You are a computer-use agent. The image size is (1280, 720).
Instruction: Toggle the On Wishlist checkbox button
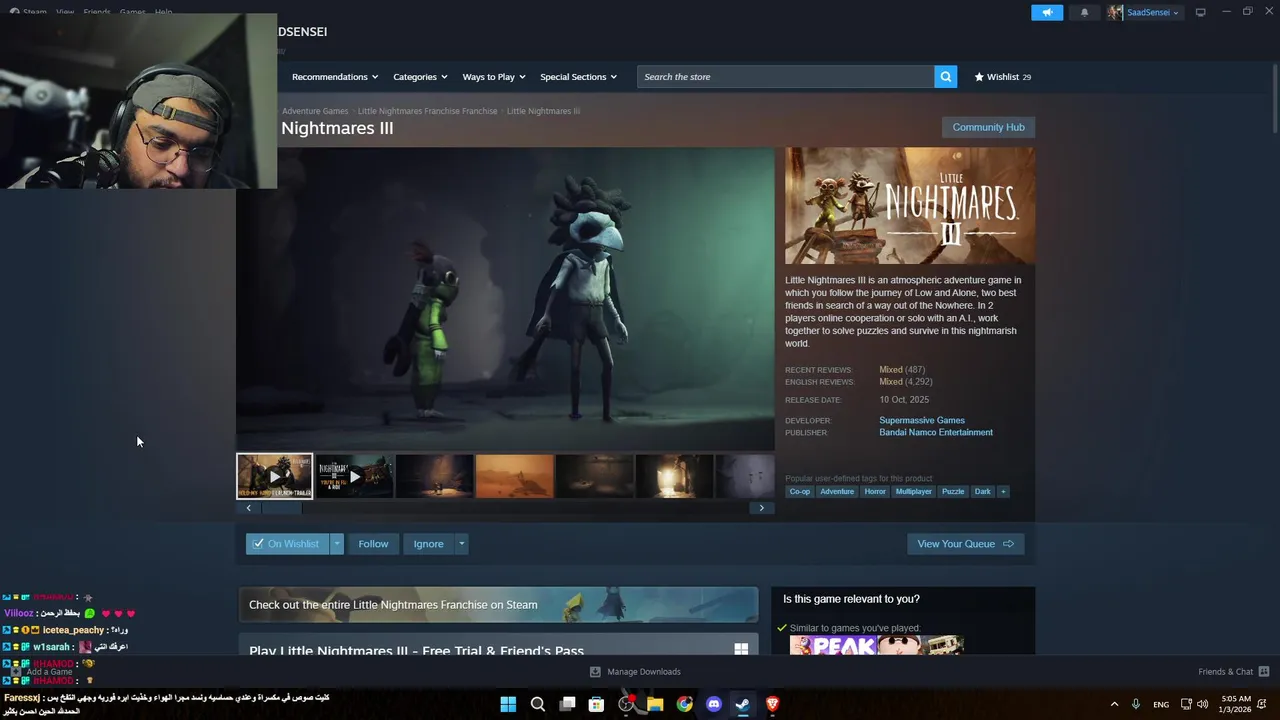pos(287,544)
